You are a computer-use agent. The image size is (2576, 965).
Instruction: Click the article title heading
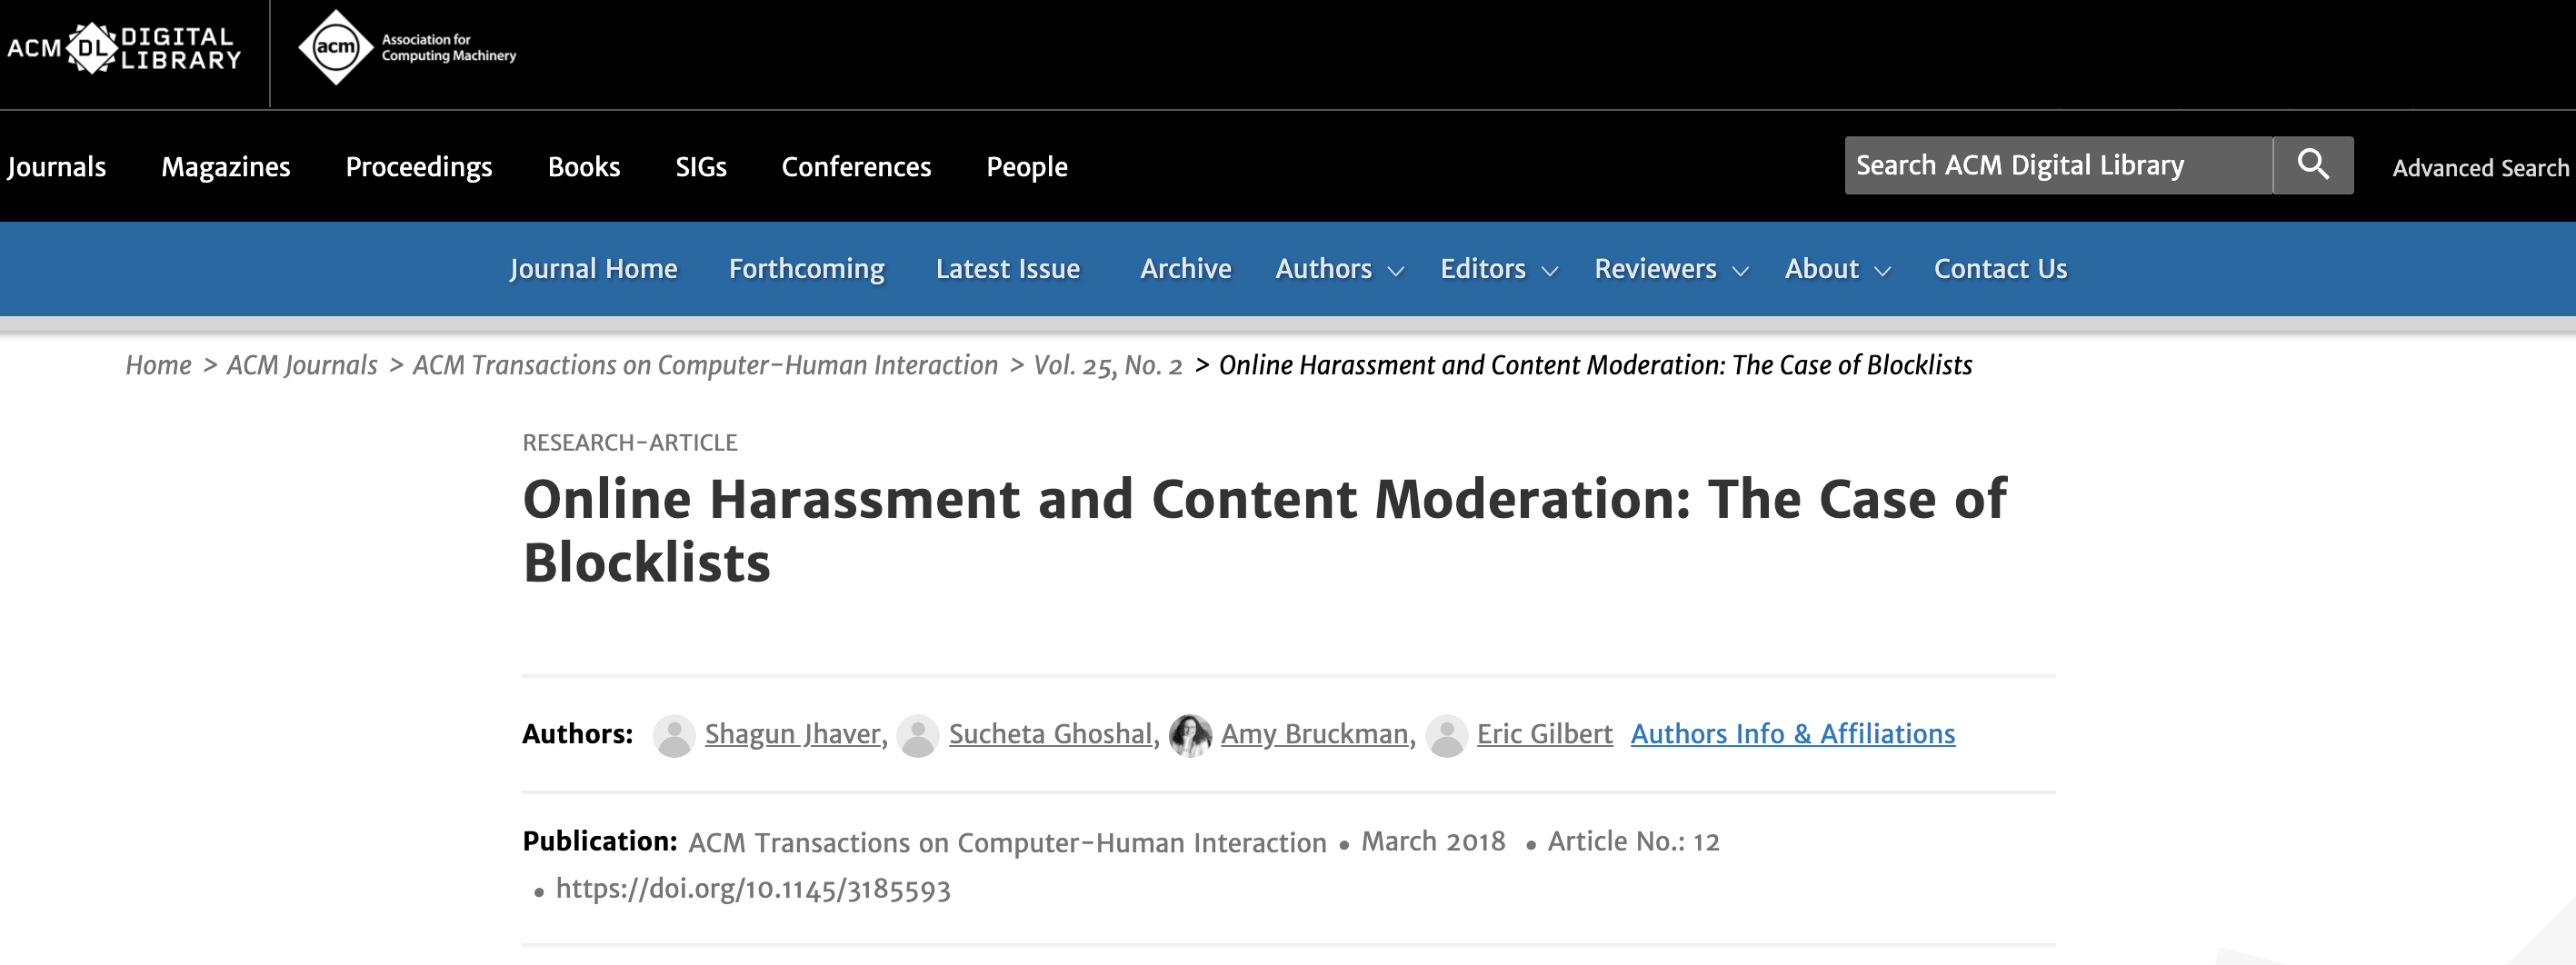point(1264,530)
